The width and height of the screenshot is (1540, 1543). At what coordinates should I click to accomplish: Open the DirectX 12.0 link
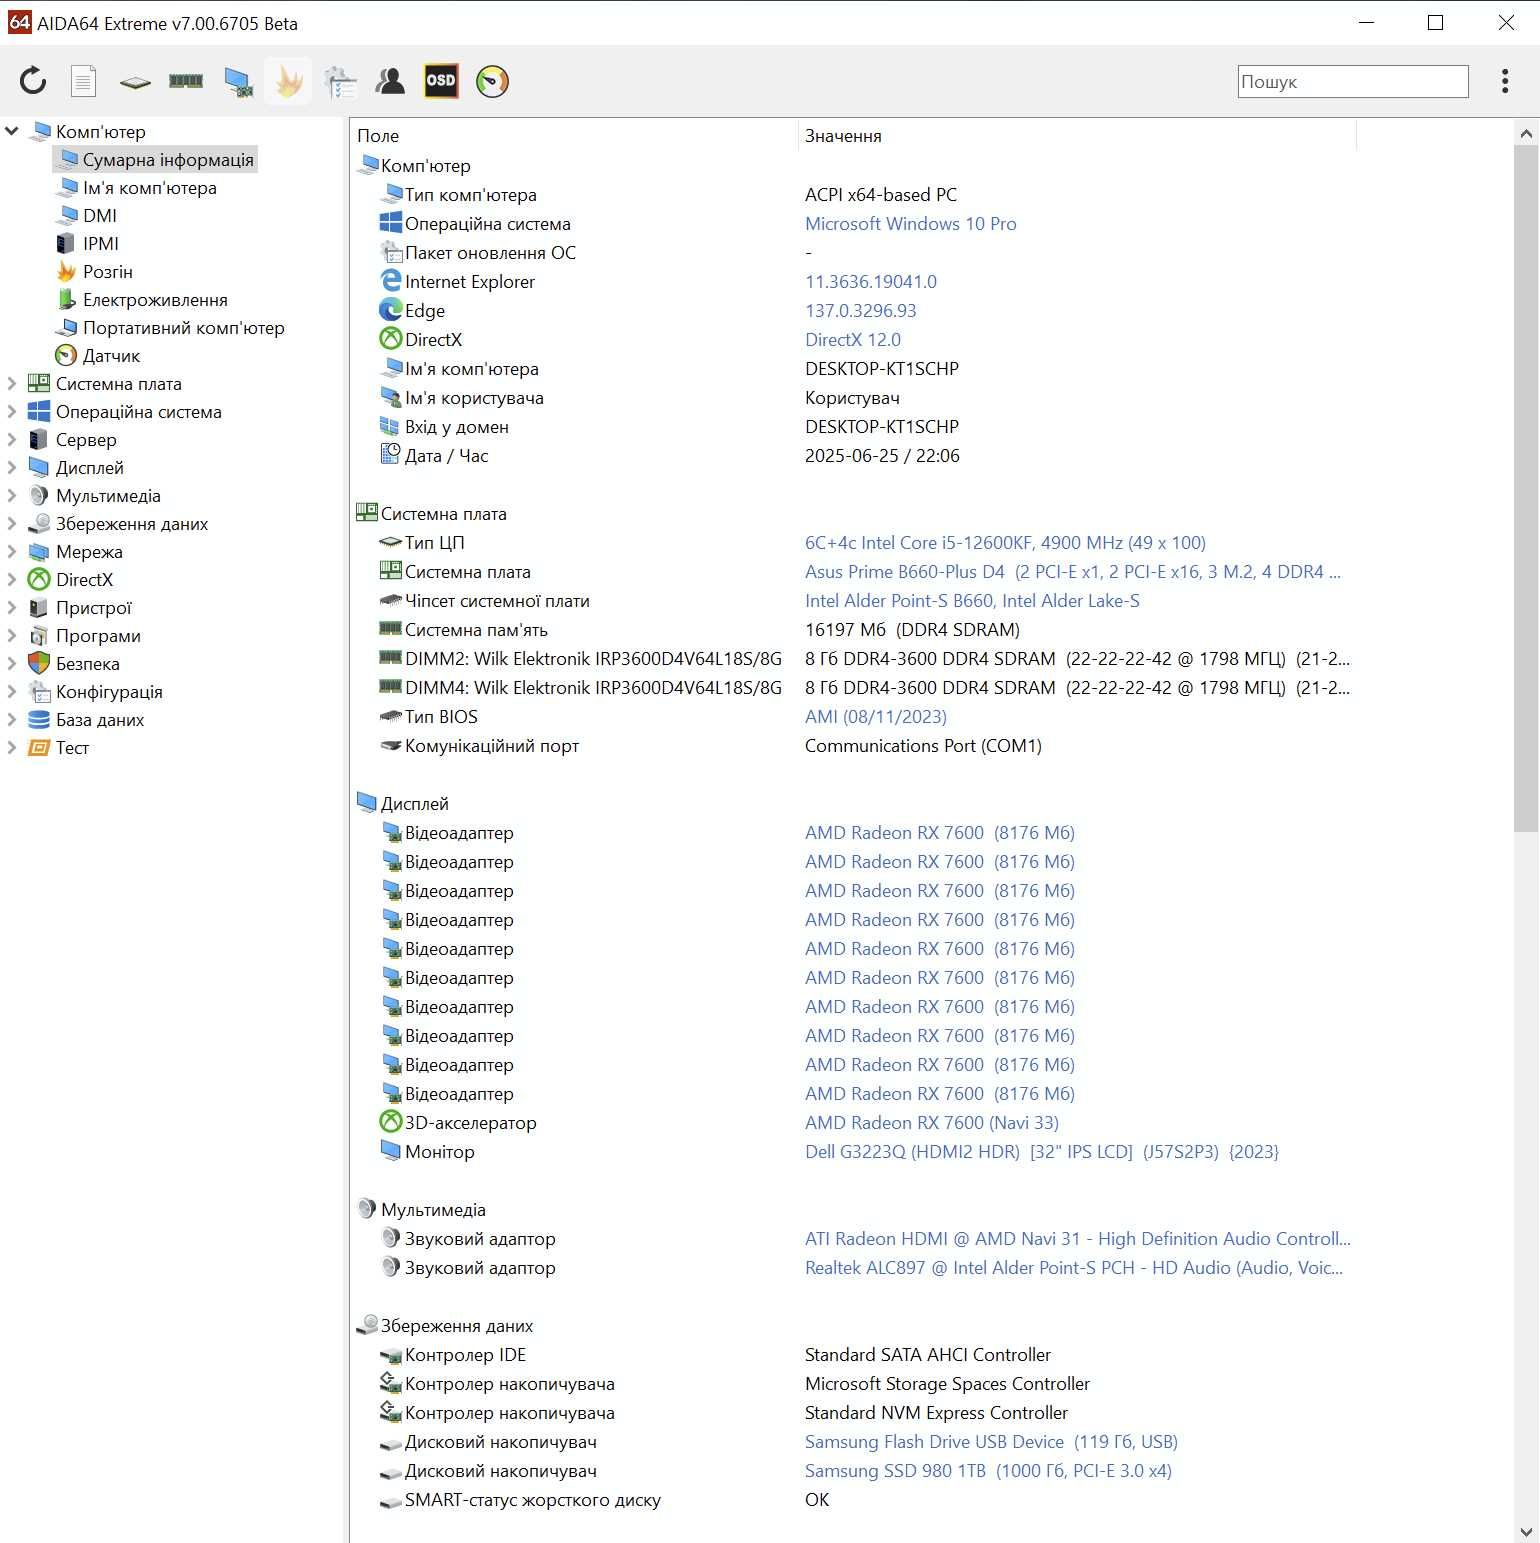tap(853, 339)
